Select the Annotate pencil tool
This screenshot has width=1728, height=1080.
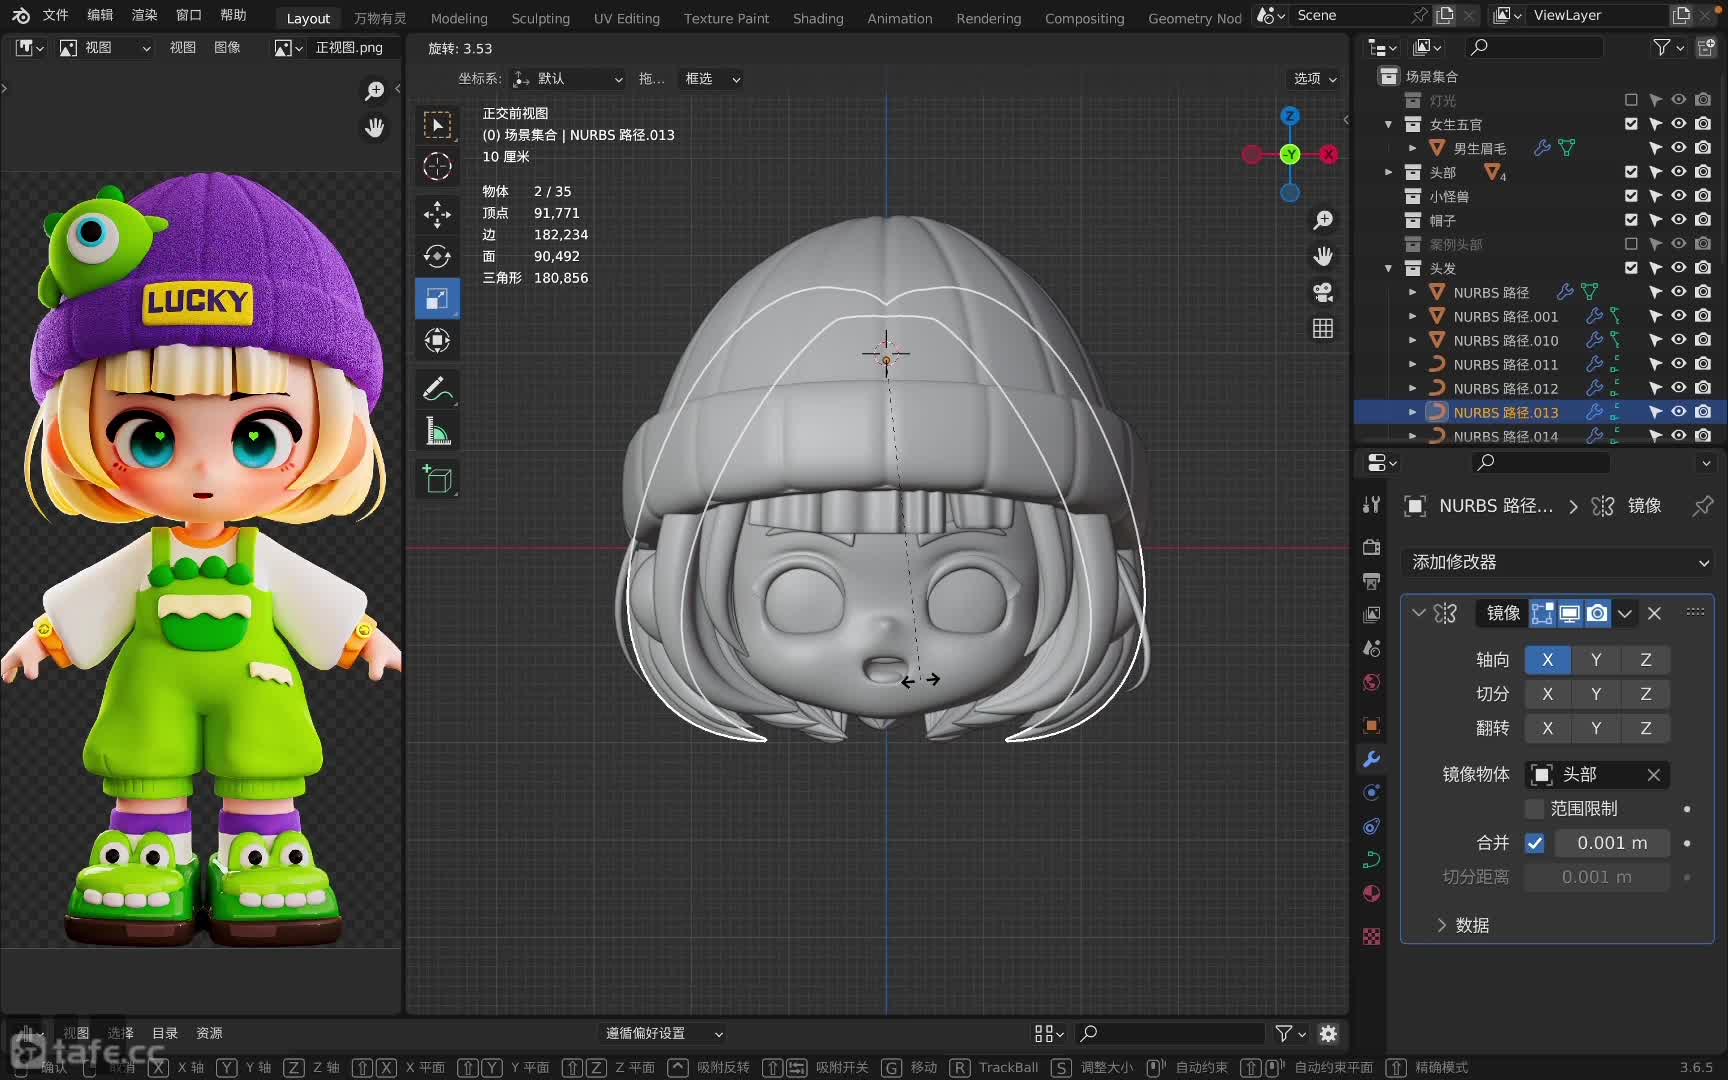[437, 388]
